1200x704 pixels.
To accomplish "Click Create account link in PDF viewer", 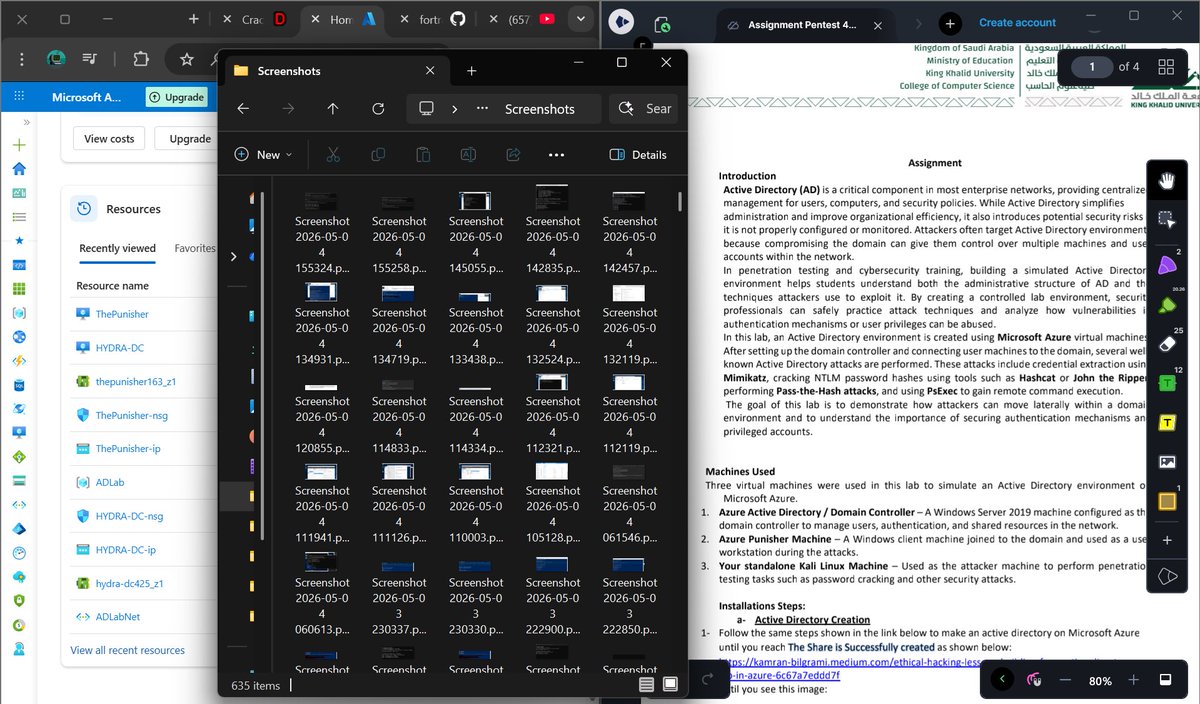I will click(x=1017, y=22).
